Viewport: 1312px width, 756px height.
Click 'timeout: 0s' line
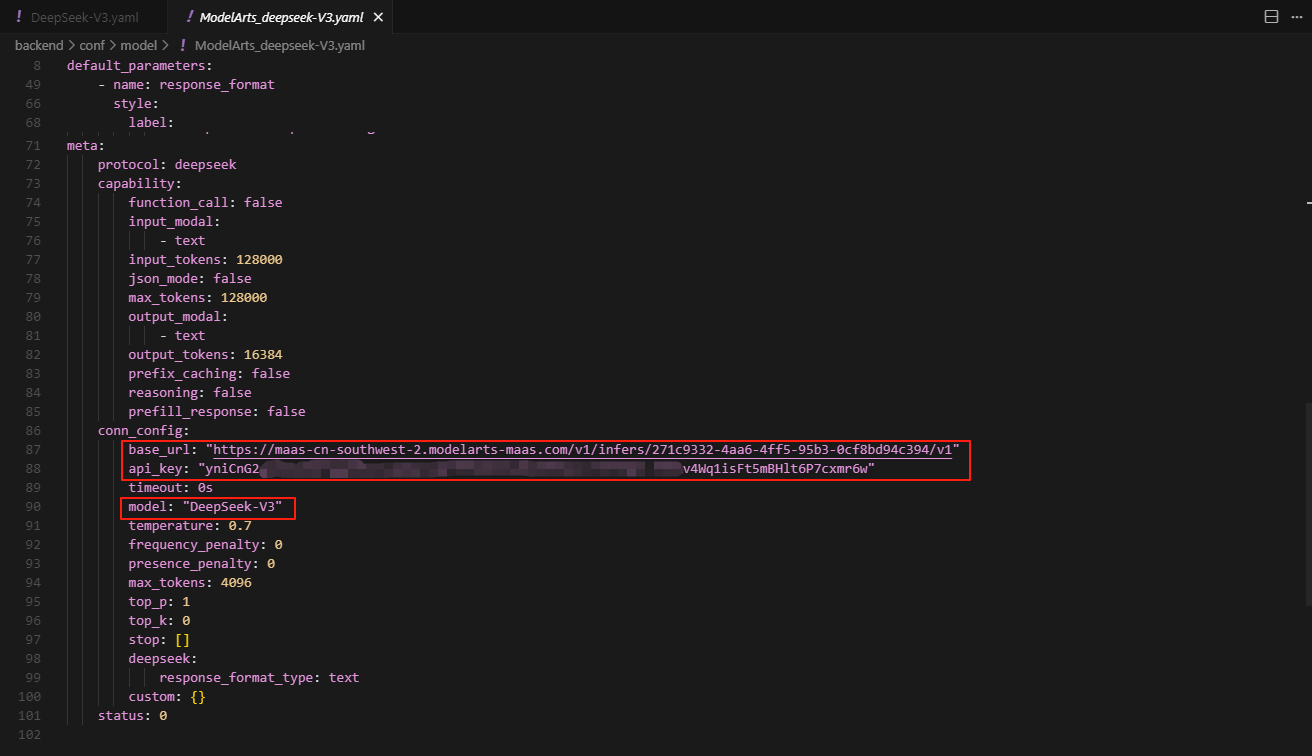tap(170, 487)
